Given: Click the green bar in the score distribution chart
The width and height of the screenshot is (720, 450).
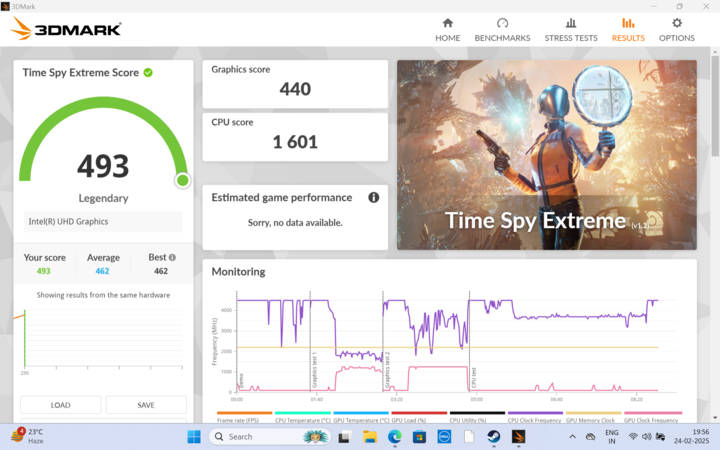Looking at the screenshot, I should coord(25,338).
